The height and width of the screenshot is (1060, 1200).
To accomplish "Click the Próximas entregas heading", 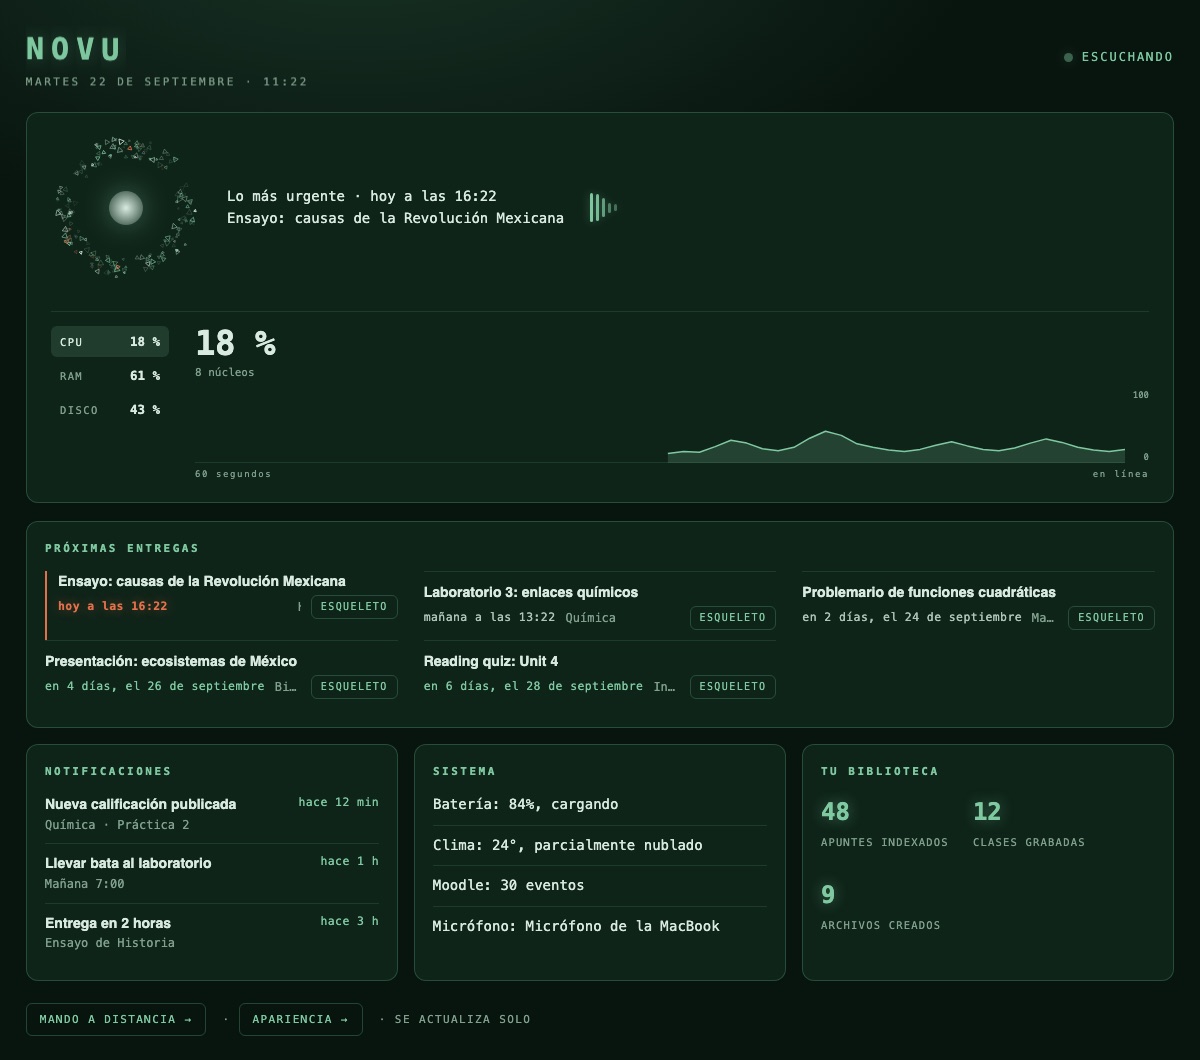I will pyautogui.click(x=122, y=548).
